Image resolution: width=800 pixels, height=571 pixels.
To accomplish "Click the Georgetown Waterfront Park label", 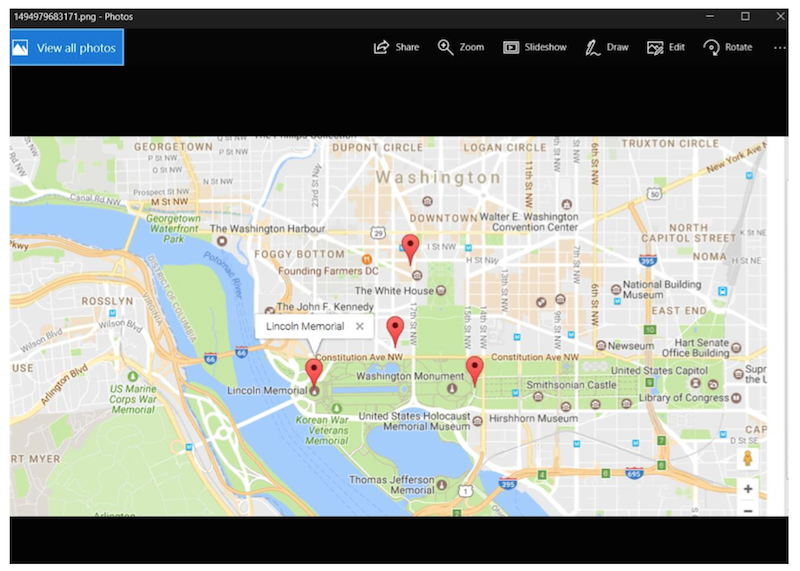I will click(173, 229).
